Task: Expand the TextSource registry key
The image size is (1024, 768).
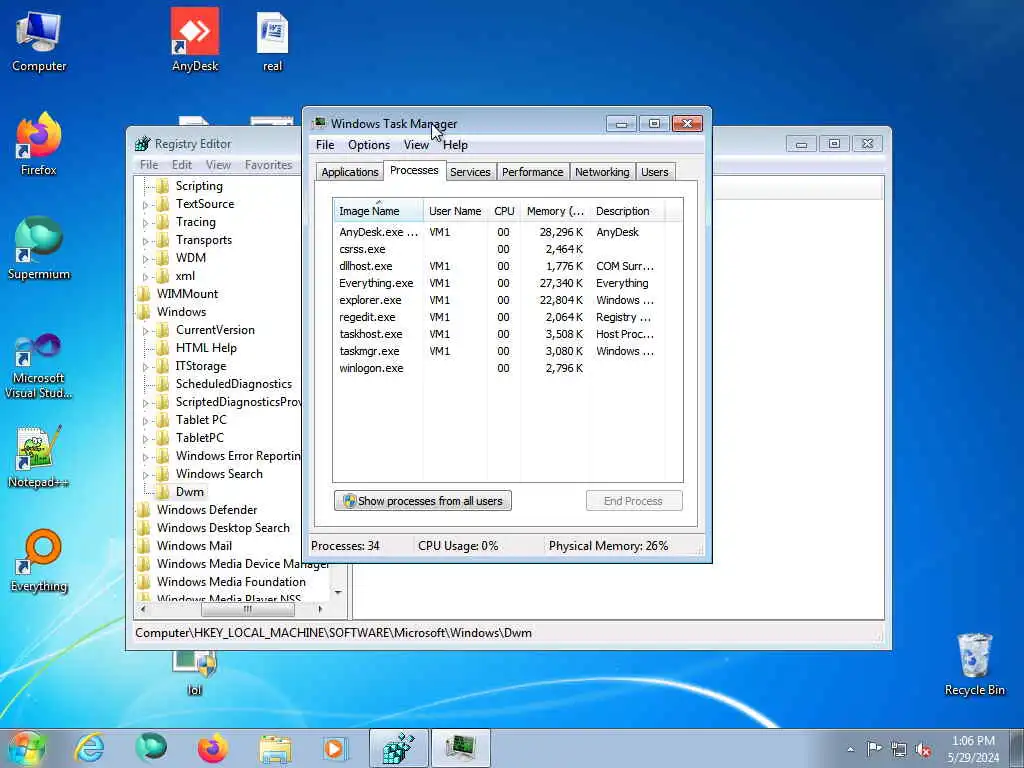Action: [145, 205]
